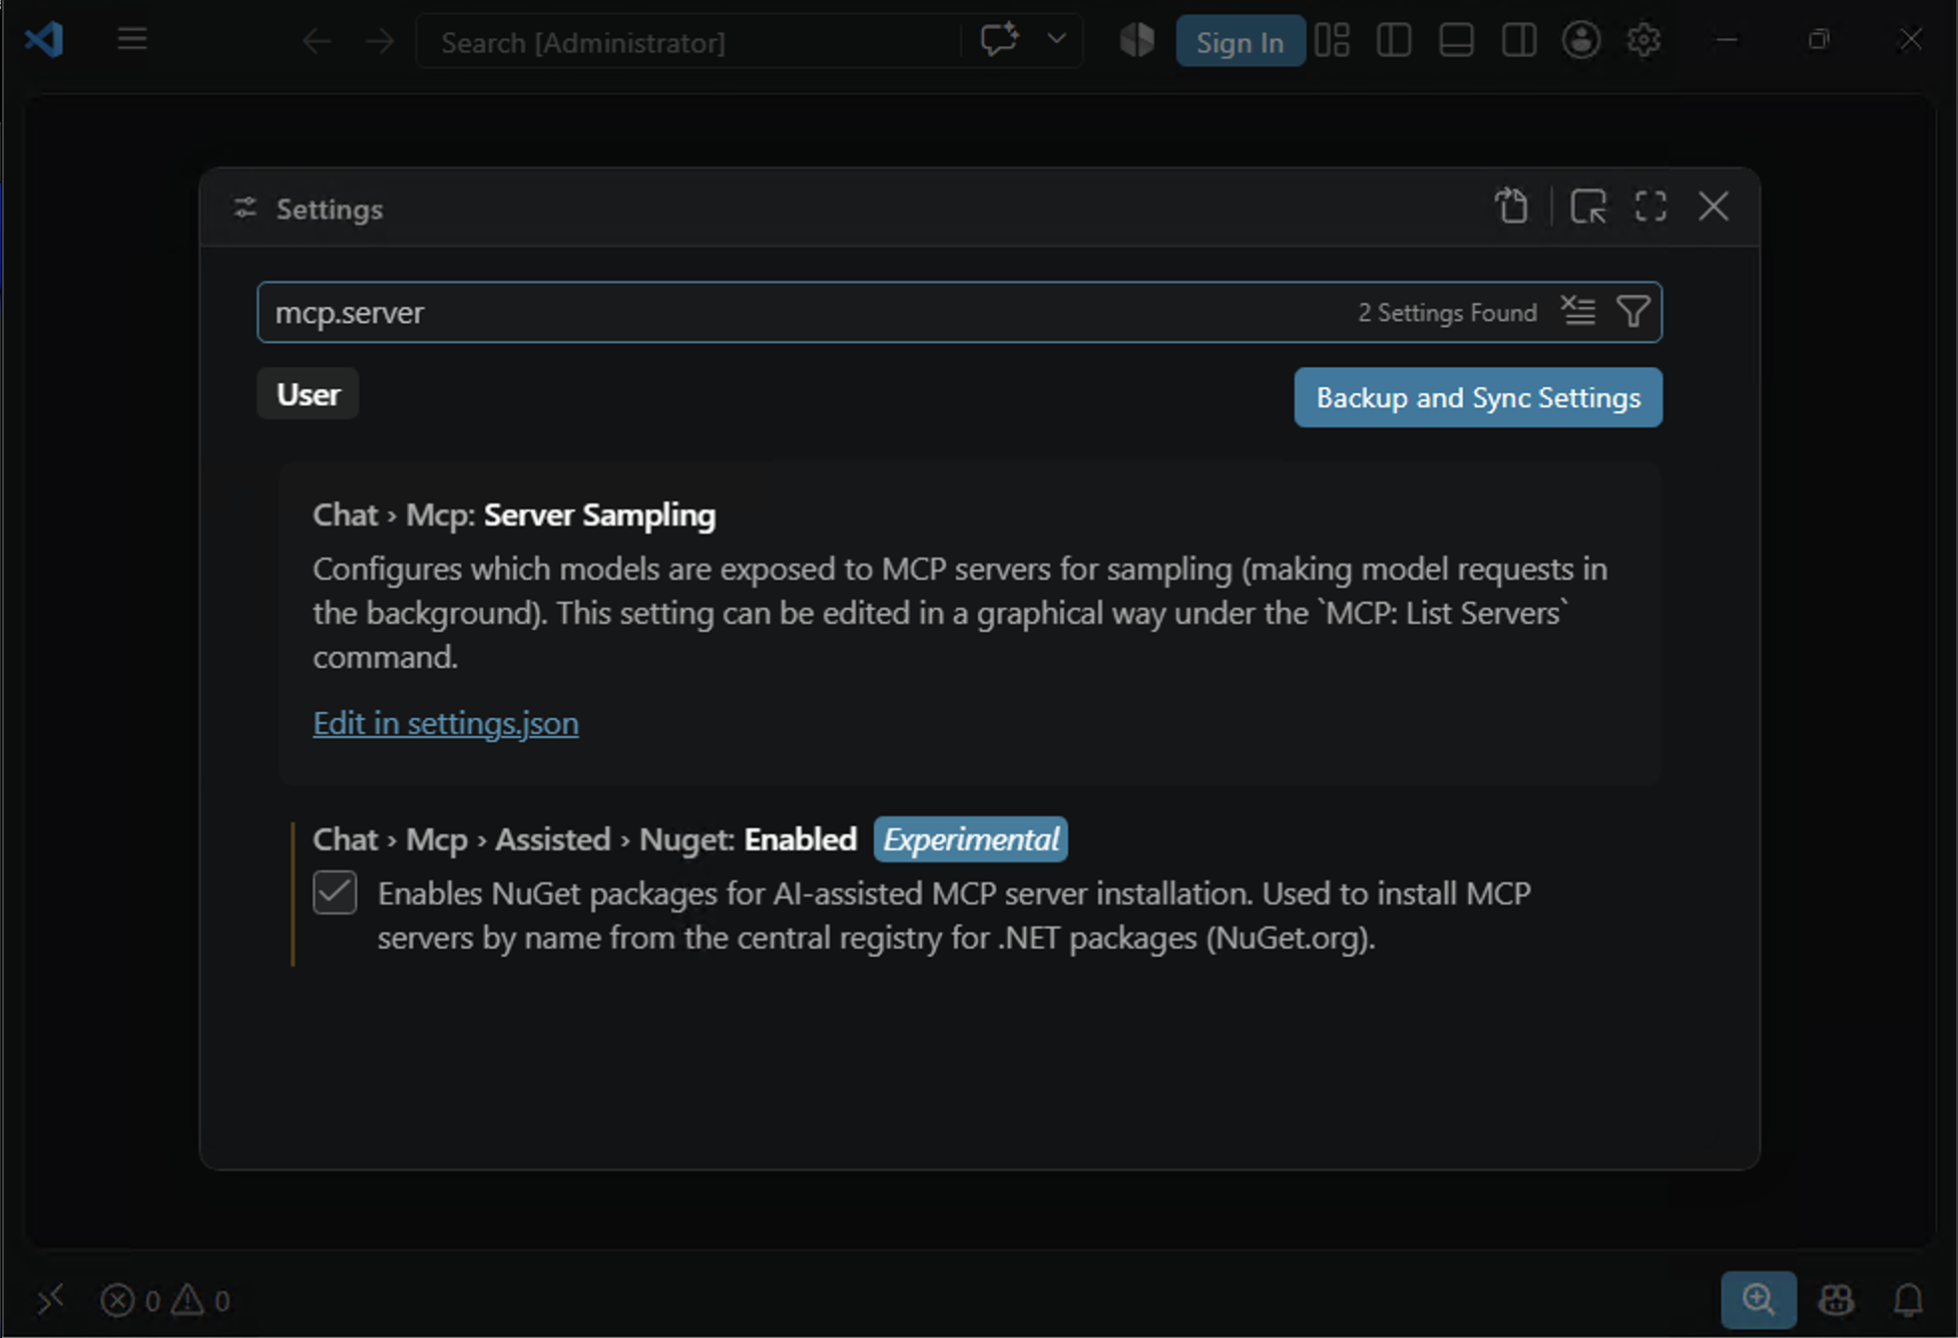
Task: Click the Open Settings (JSON) file icon
Action: [1512, 206]
